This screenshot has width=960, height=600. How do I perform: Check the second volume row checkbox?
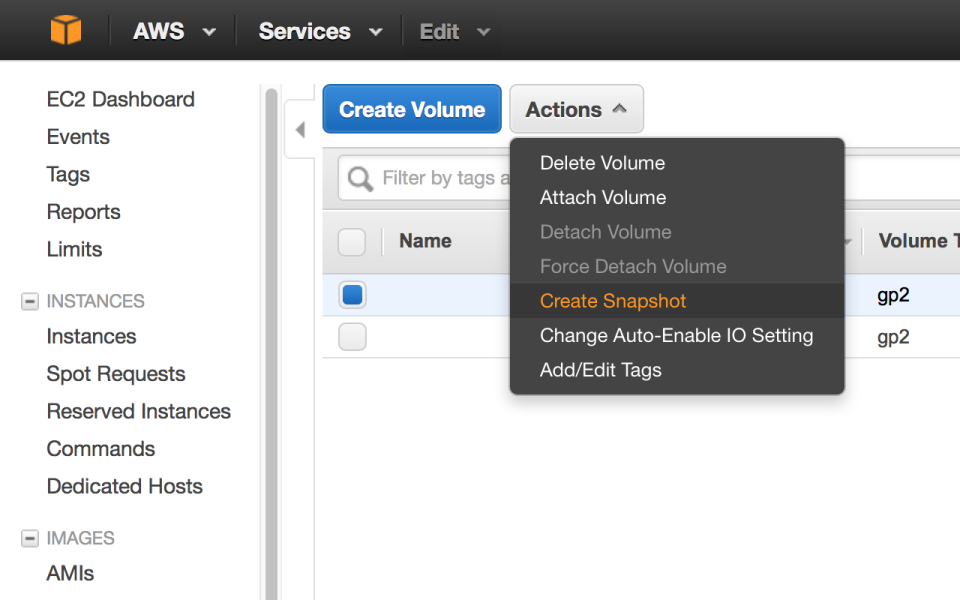(x=352, y=337)
